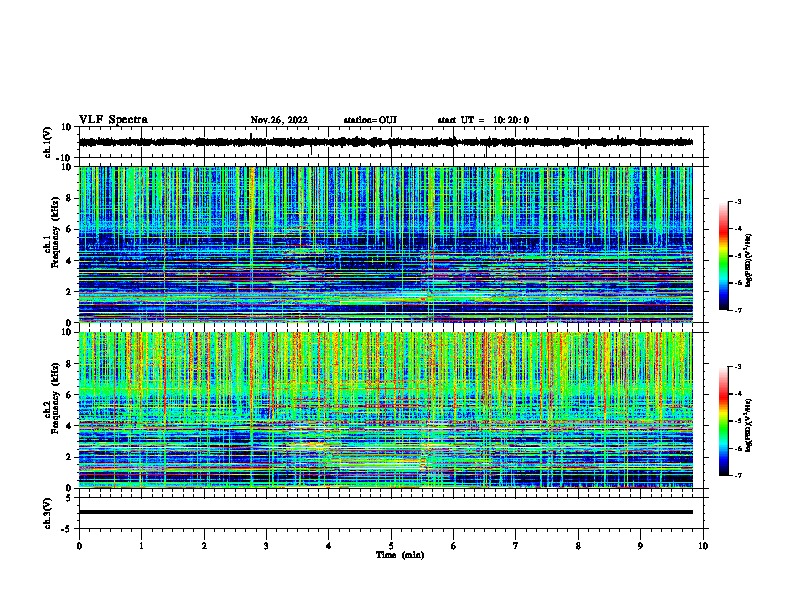
Task: Click the ch.2 color bar unit label
Action: coord(748,425)
